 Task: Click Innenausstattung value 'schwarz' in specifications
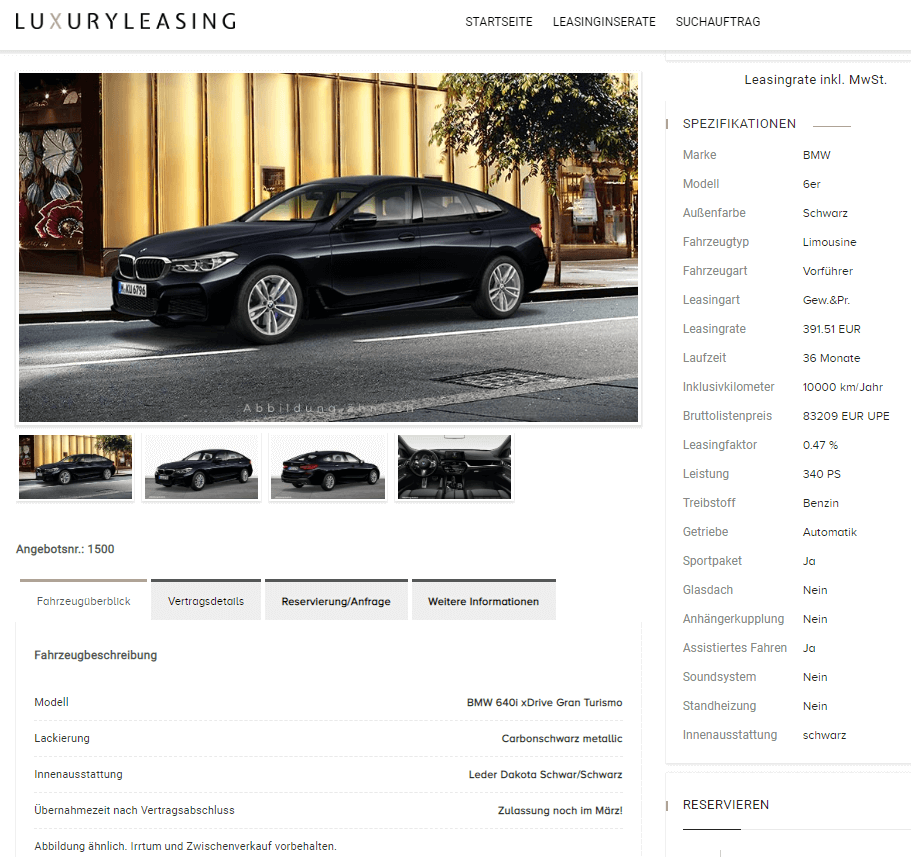click(824, 736)
